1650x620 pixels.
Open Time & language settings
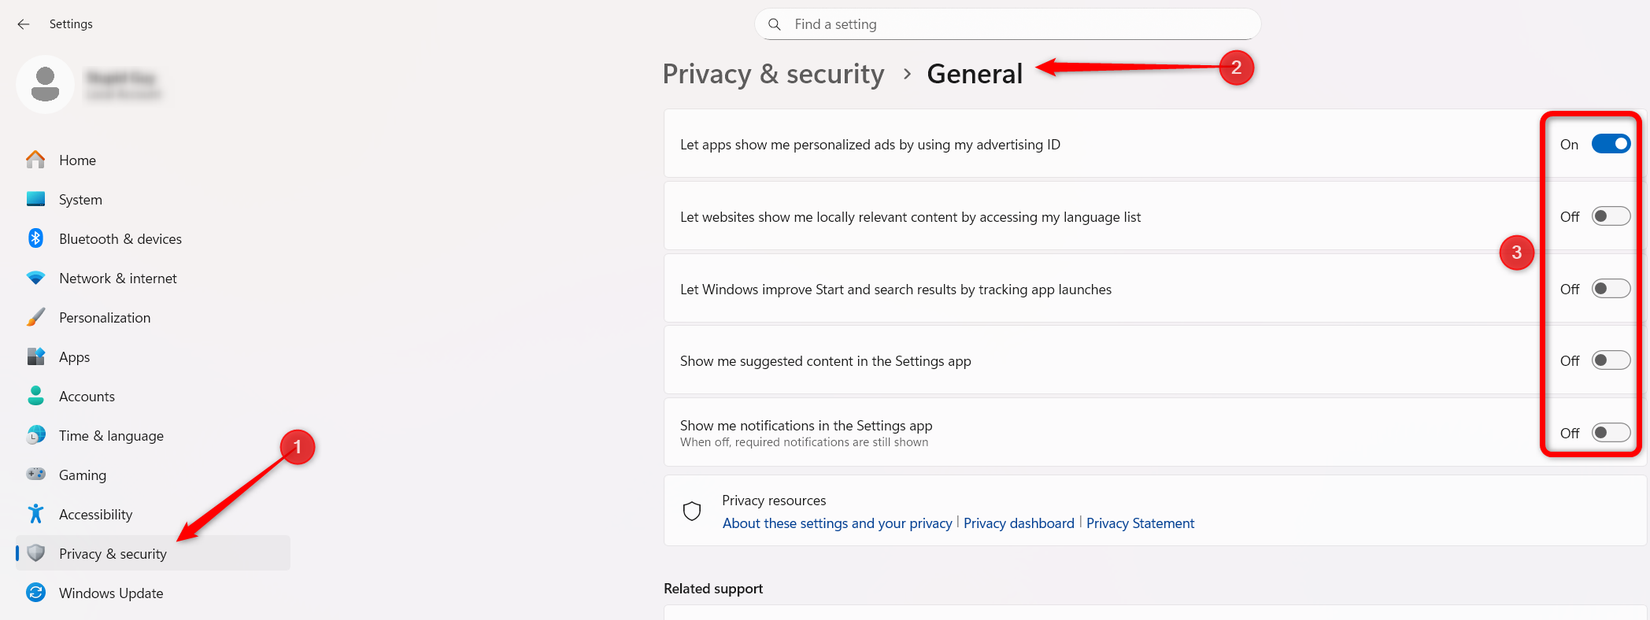point(111,435)
